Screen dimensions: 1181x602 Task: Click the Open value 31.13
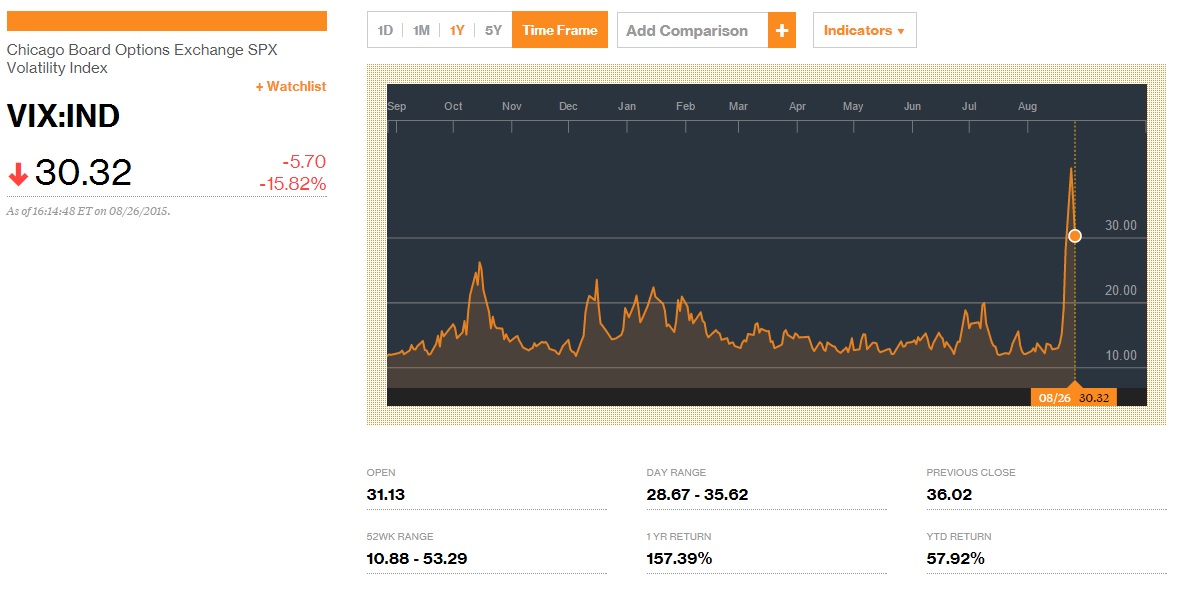(386, 495)
